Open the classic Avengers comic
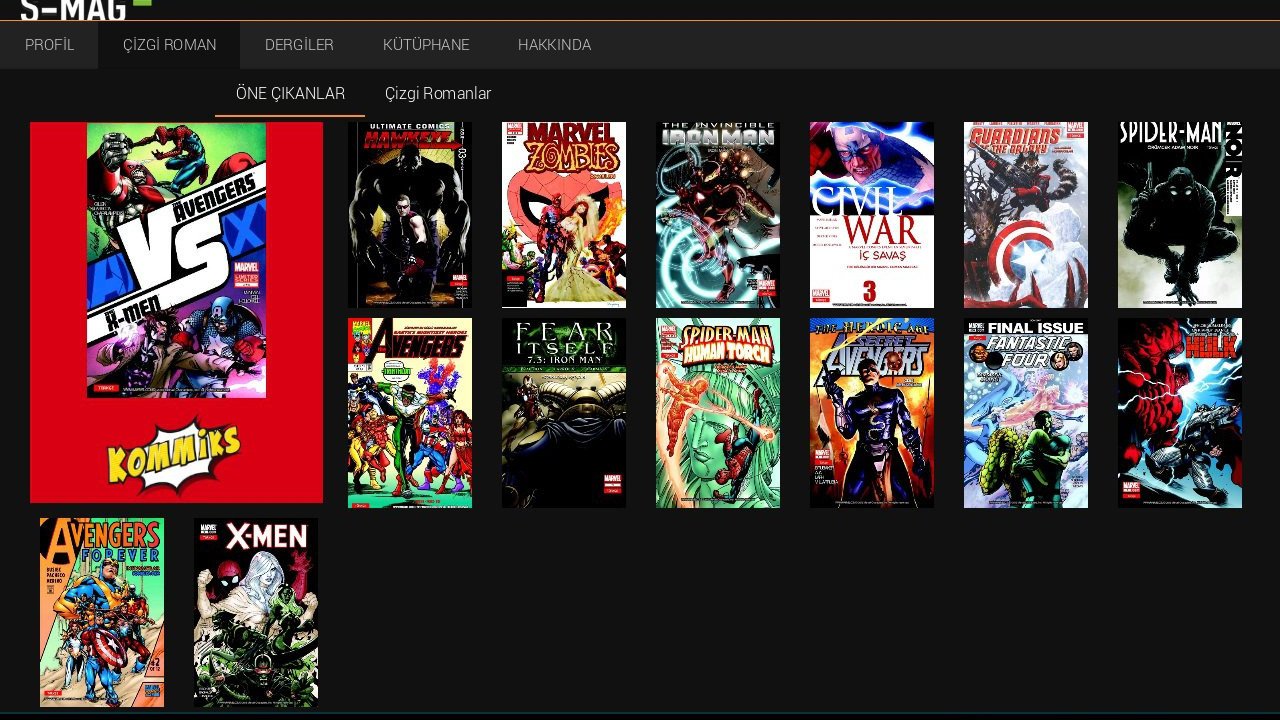Screen dimensions: 1280x720 pos(409,412)
